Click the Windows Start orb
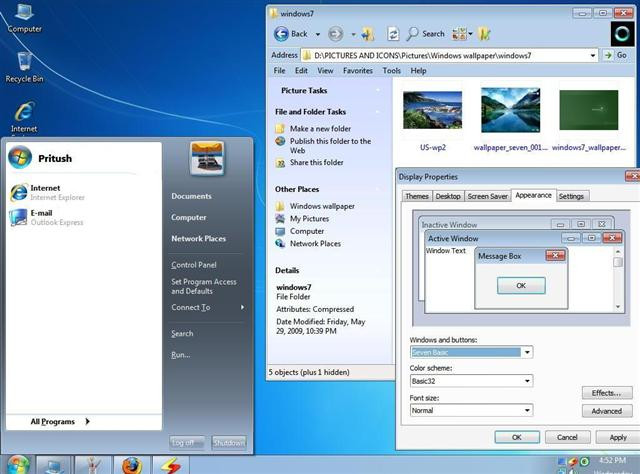The height and width of the screenshot is (474, 640). click(18, 465)
